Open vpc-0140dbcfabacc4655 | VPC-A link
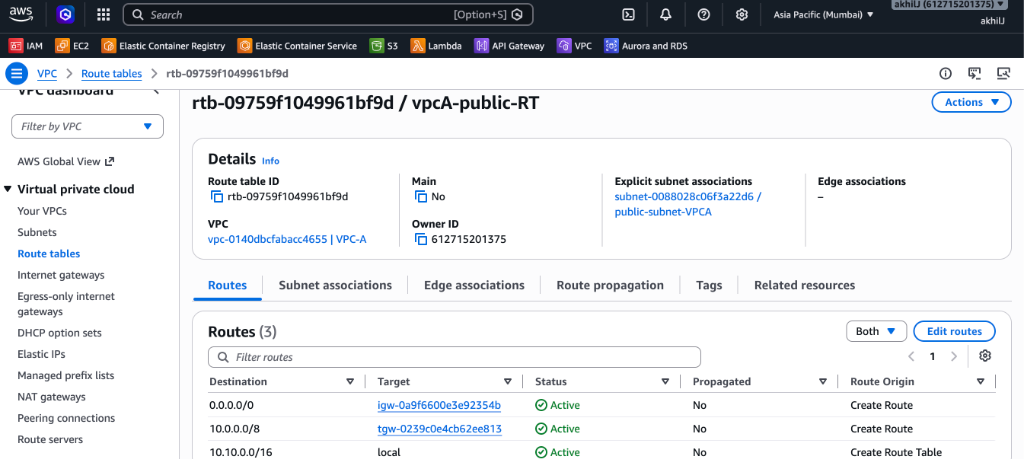 [x=287, y=239]
